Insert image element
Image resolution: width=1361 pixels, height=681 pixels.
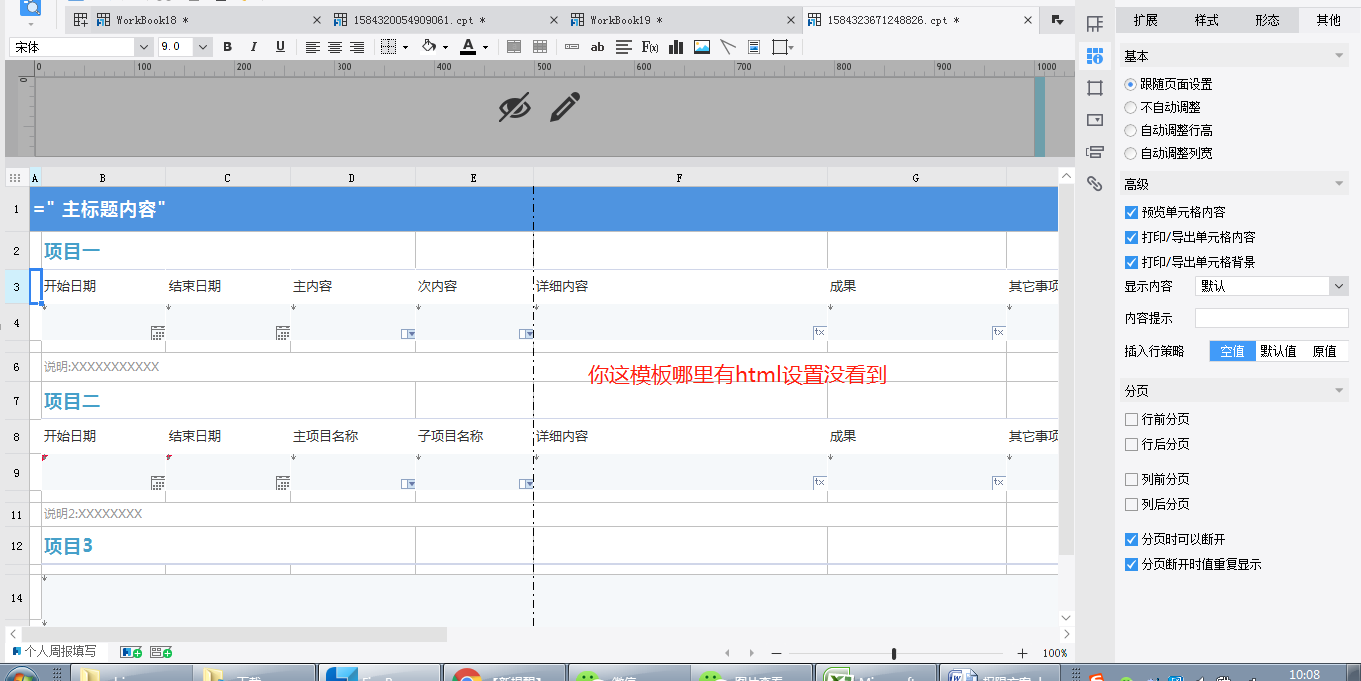[702, 47]
